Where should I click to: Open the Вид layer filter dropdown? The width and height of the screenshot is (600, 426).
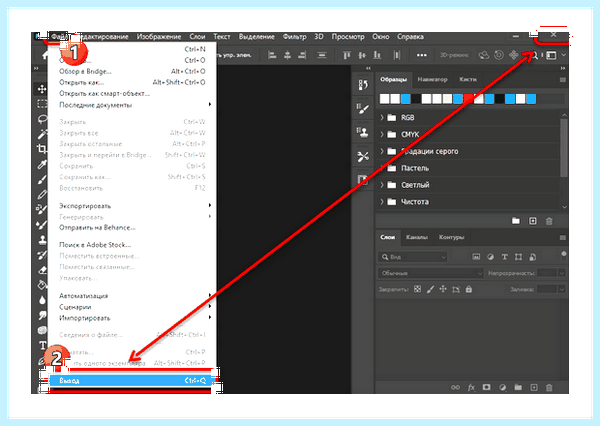[x=413, y=257]
